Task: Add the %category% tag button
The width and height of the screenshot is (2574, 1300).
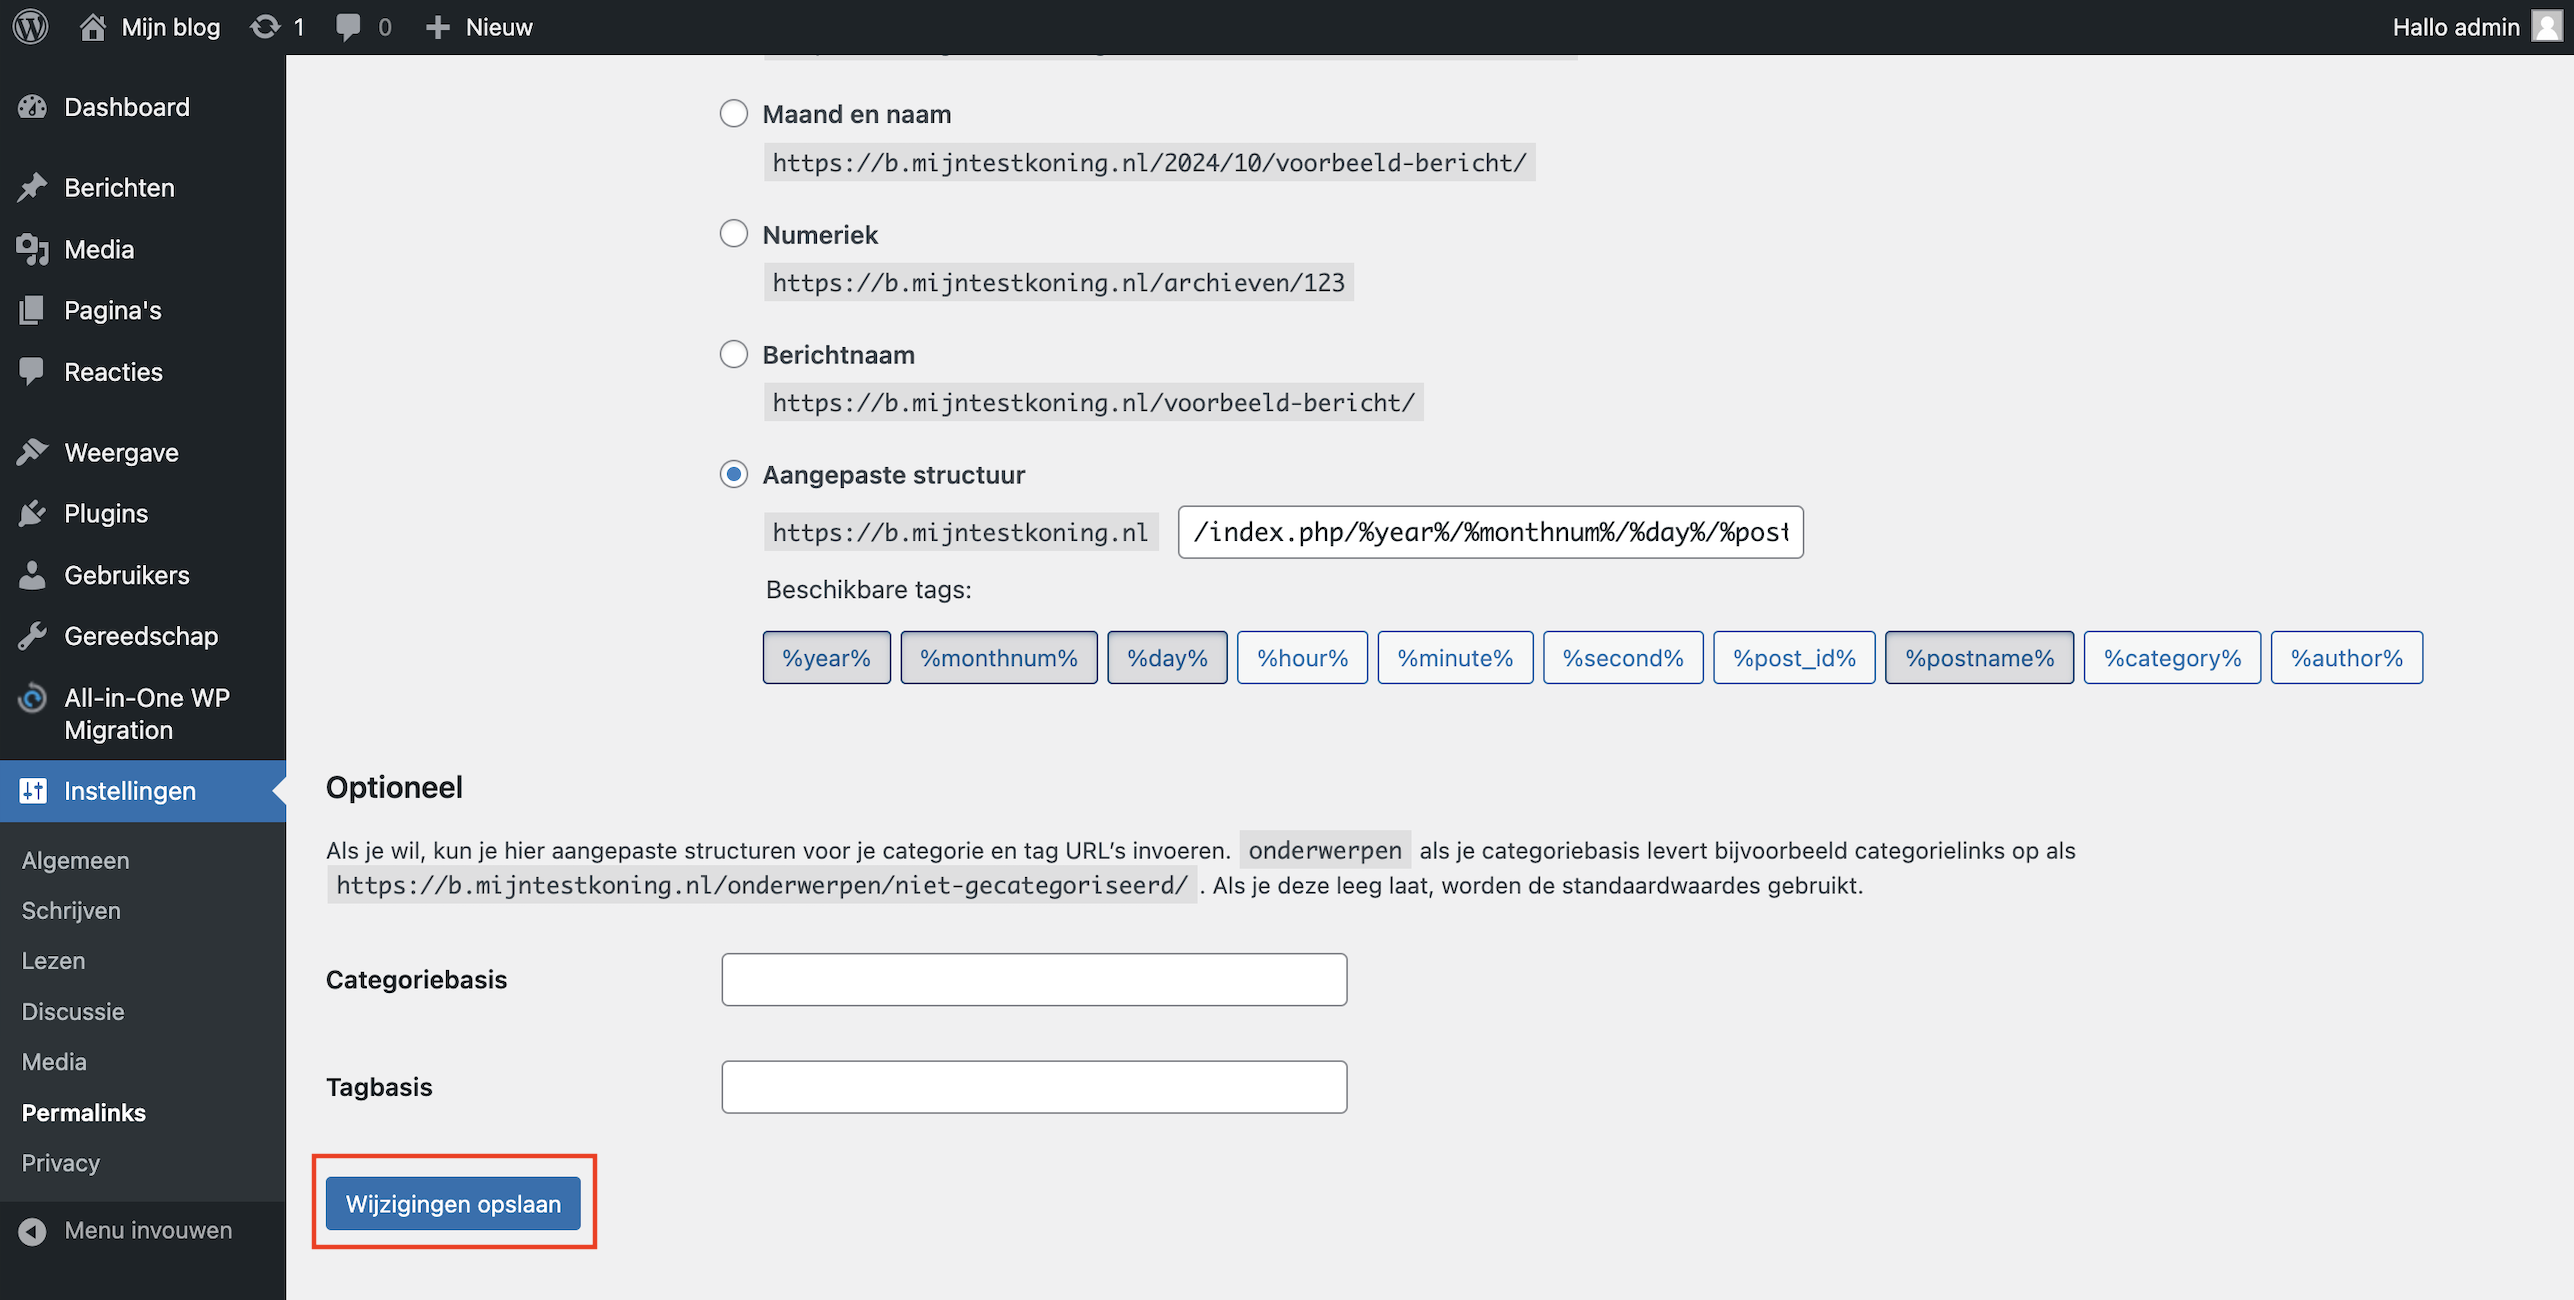Action: (2172, 658)
